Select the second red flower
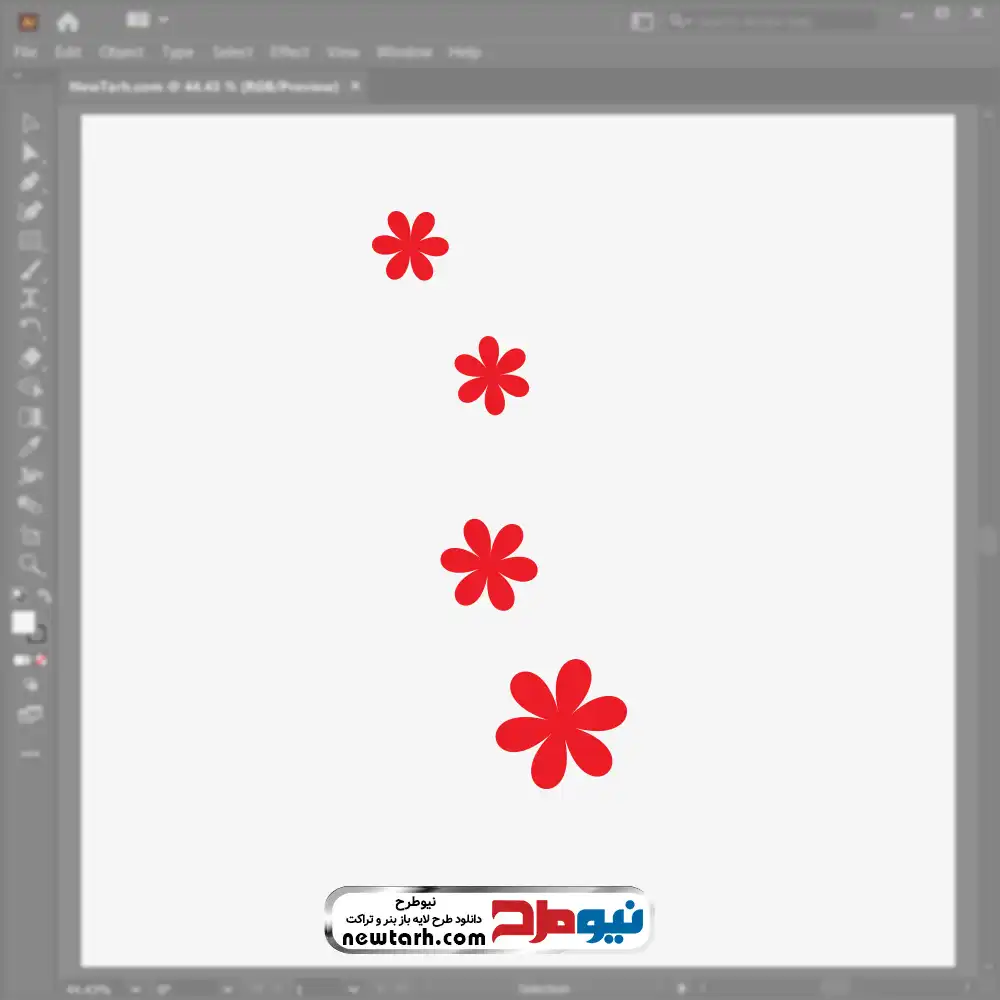The height and width of the screenshot is (1000, 1000). pyautogui.click(x=492, y=375)
